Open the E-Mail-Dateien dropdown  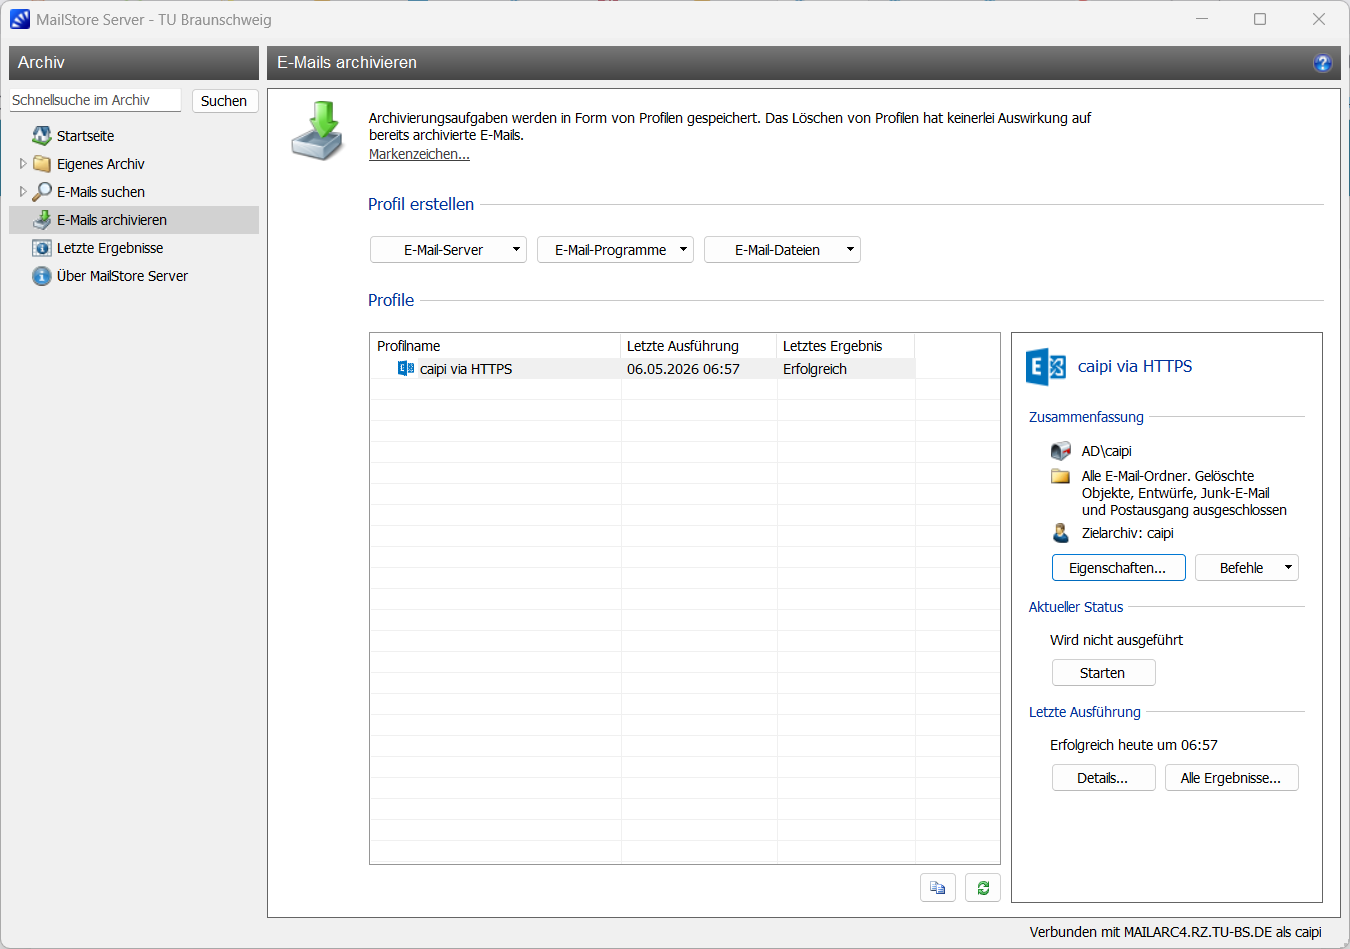782,250
